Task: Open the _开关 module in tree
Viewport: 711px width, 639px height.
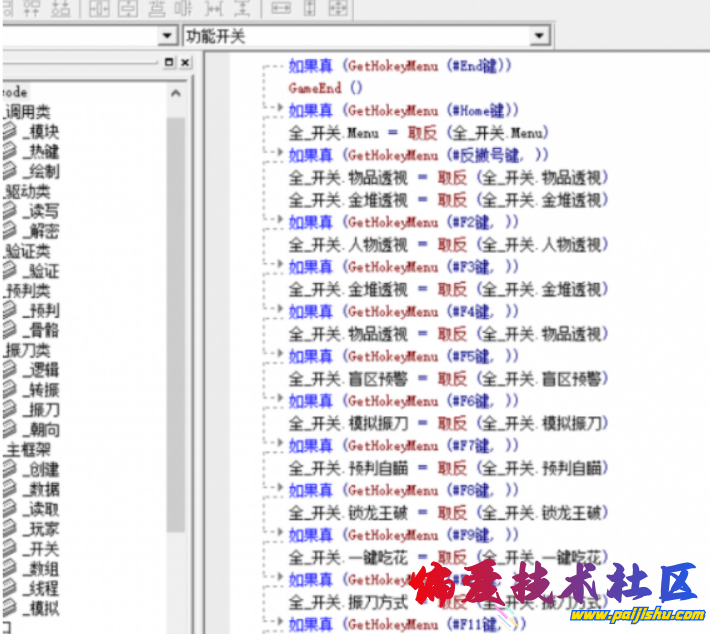Action: (x=44, y=549)
